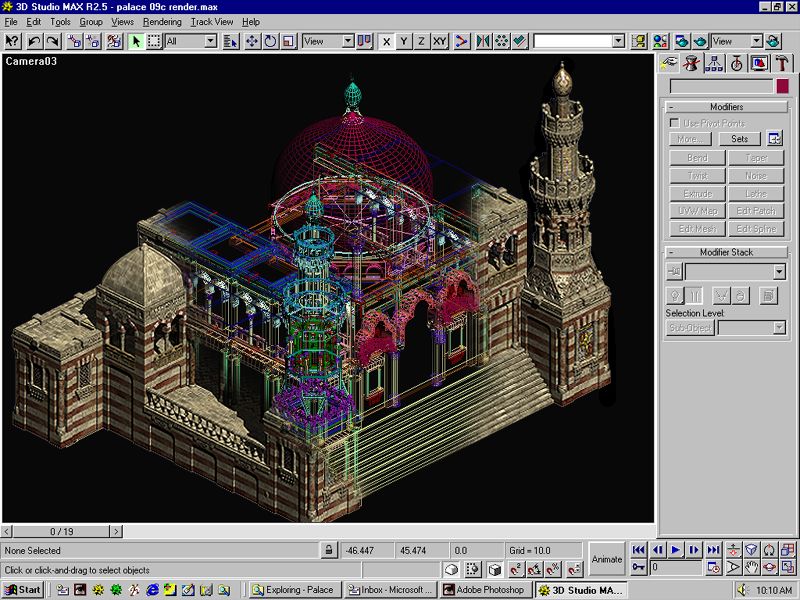Click the object color swatch
This screenshot has width=800, height=600.
point(782,87)
